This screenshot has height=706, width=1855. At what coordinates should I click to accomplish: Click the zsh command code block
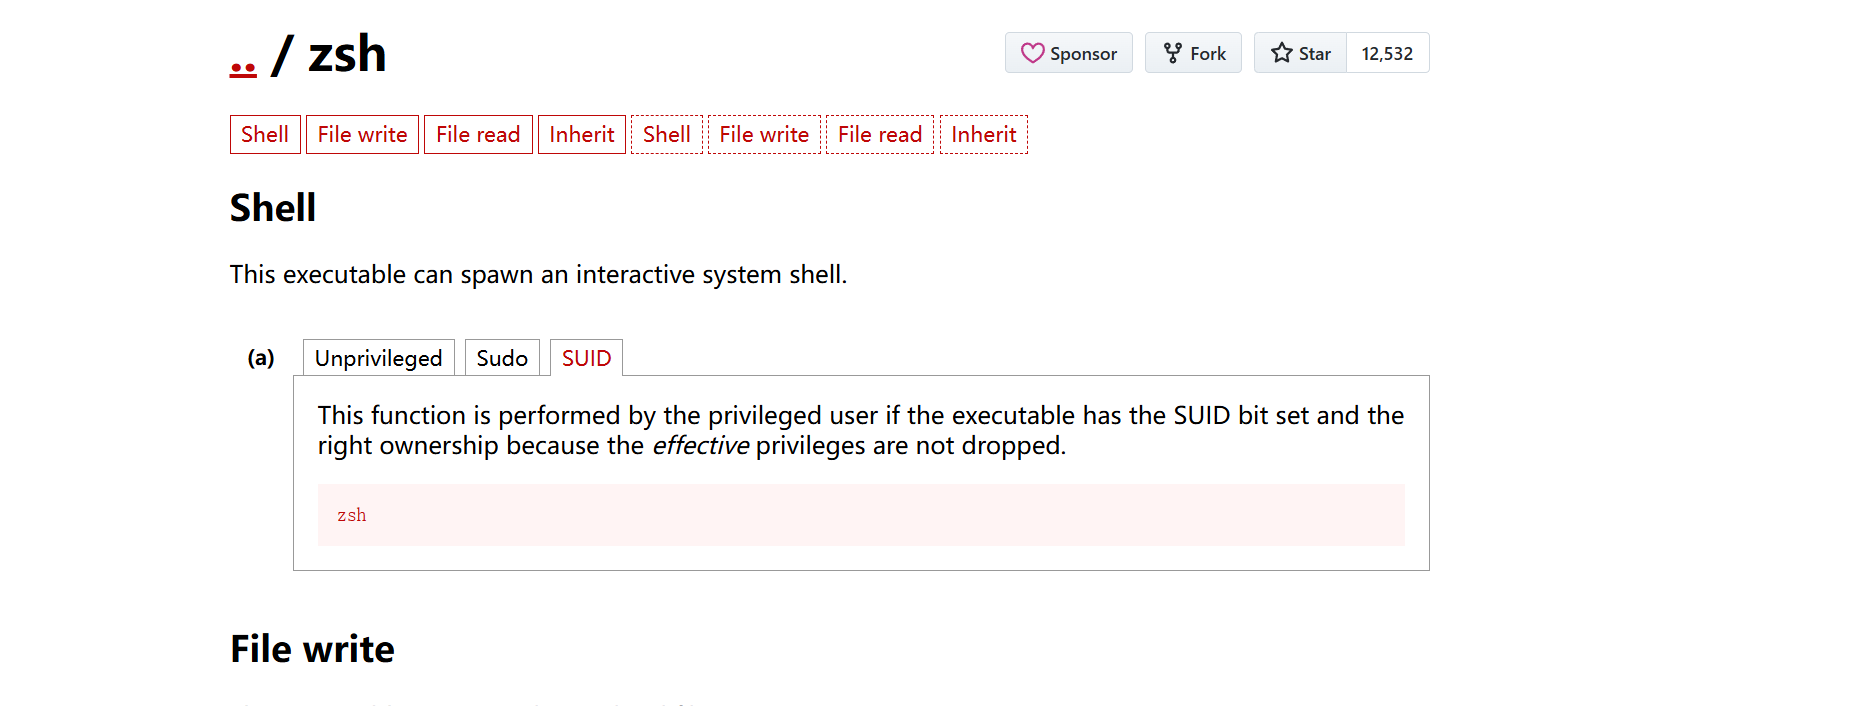click(x=860, y=515)
